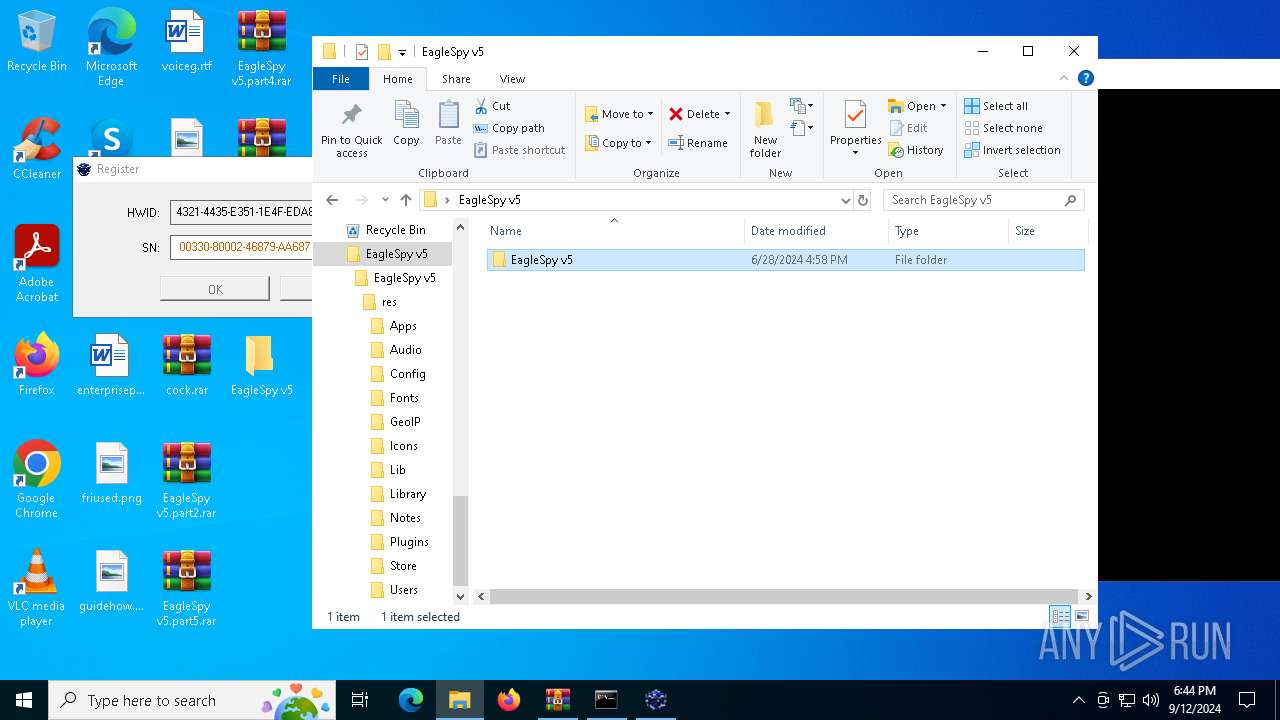1280x720 pixels.
Task: Open the command prompt taskbar icon
Action: tap(606, 700)
